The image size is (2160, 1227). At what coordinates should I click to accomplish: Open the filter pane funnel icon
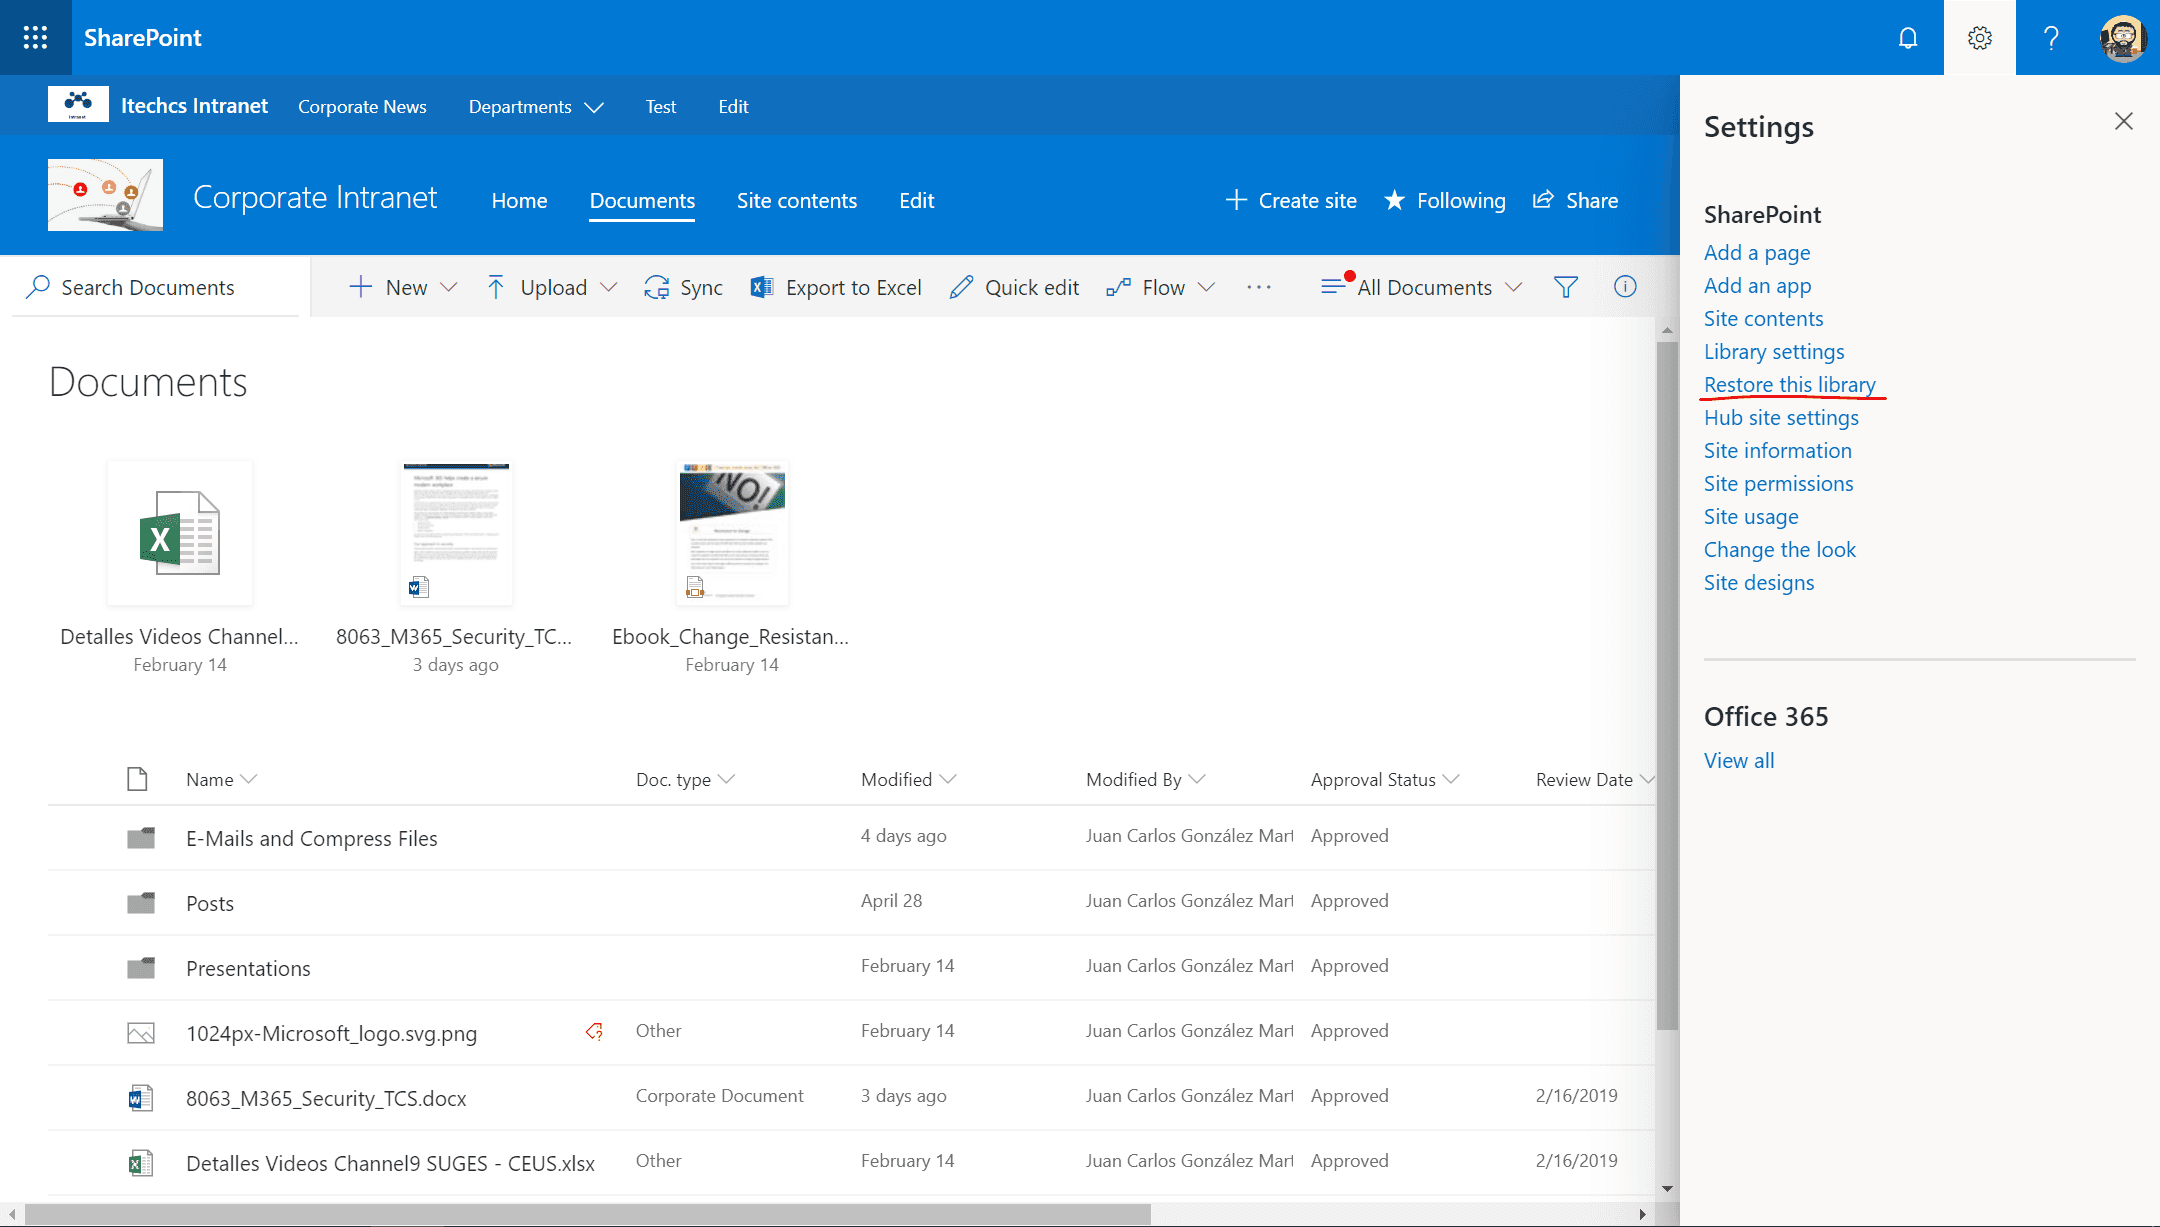pos(1566,287)
